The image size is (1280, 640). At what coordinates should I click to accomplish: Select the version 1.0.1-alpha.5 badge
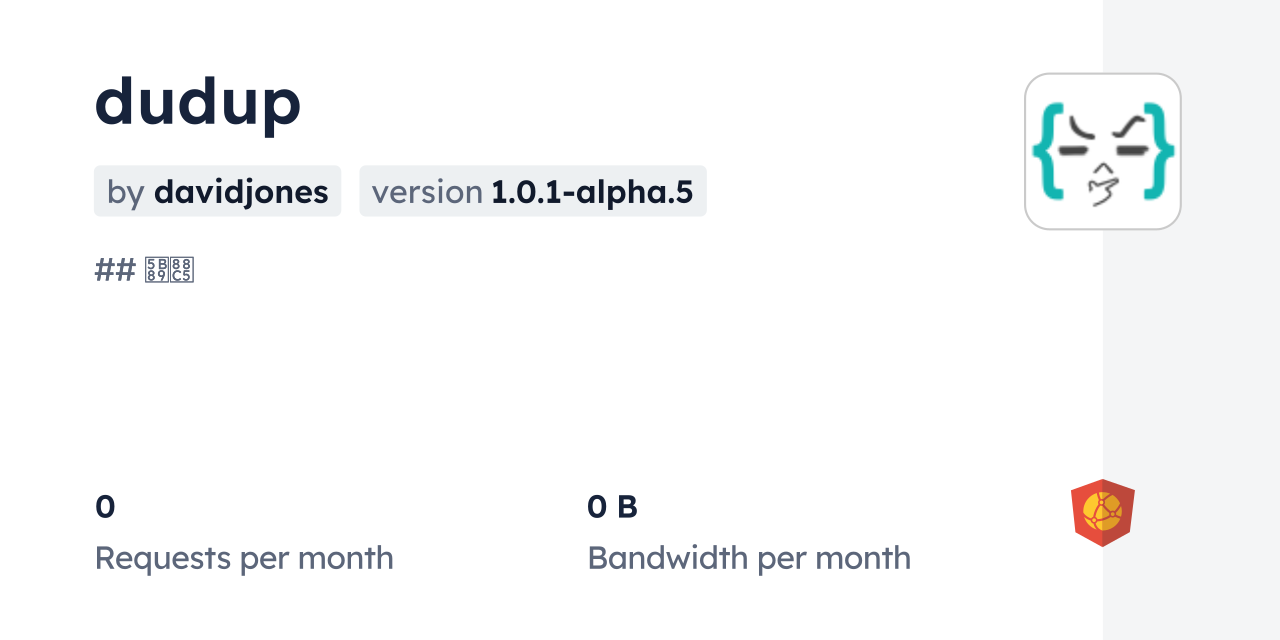pyautogui.click(x=533, y=192)
